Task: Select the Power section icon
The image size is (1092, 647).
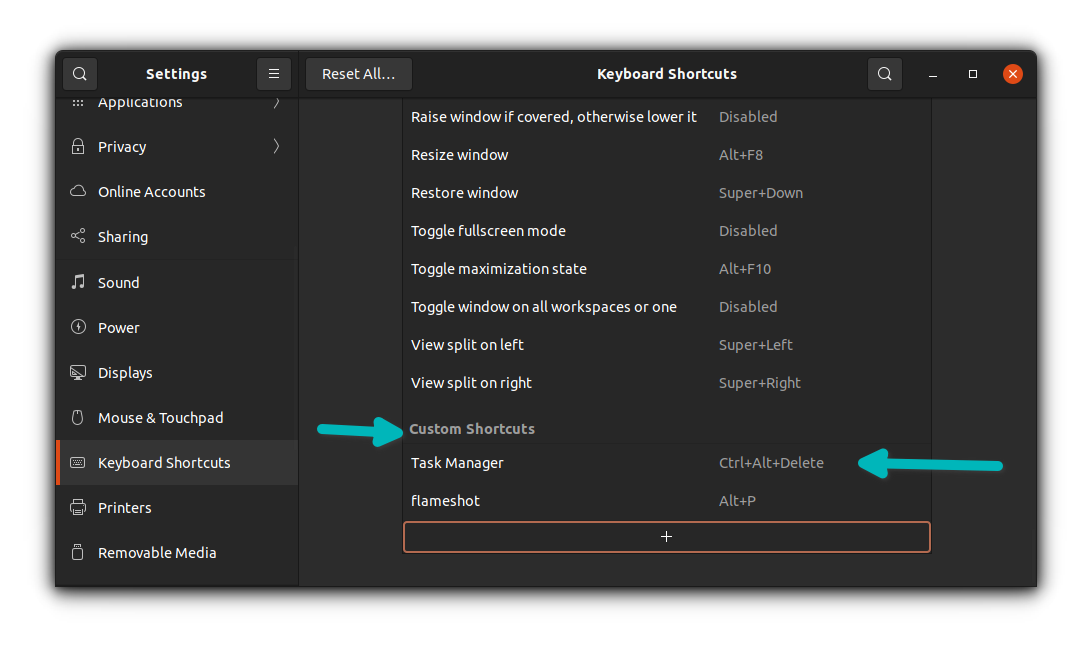Action: coord(78,327)
